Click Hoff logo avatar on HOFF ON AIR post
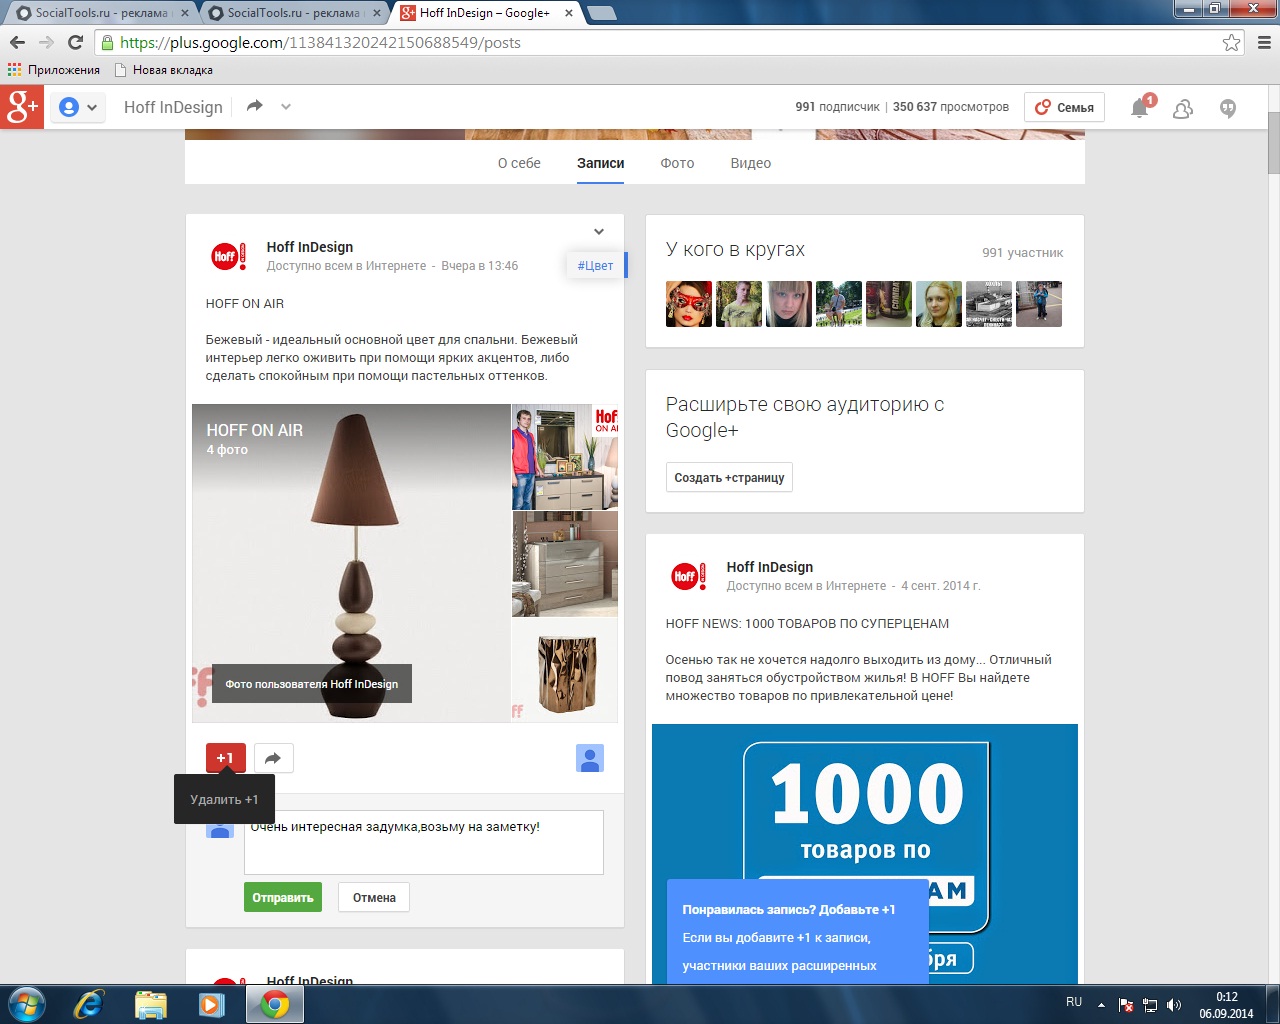1280x1024 pixels. tap(228, 257)
